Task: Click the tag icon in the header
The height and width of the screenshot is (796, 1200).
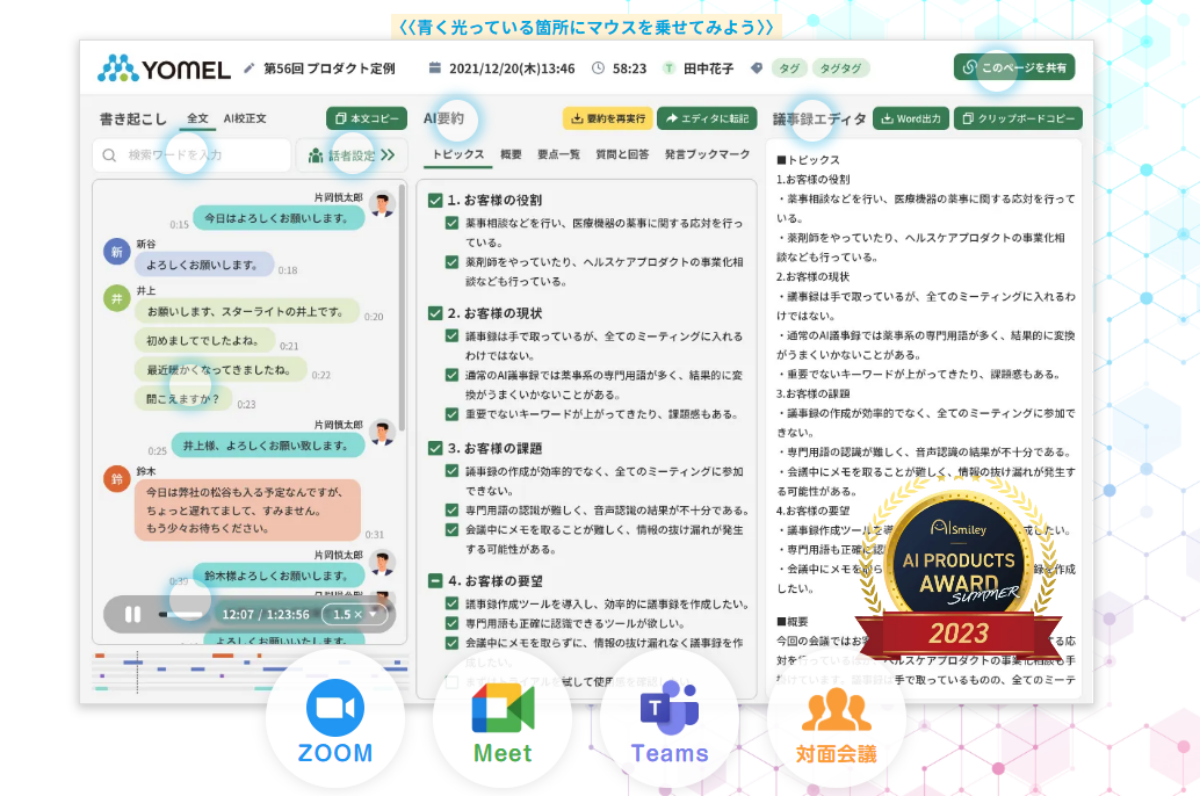Action: tap(756, 69)
